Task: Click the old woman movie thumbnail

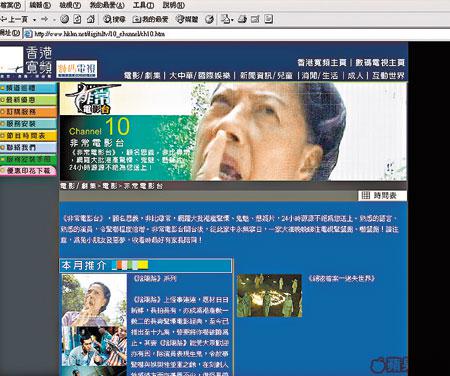Action: 94,300
